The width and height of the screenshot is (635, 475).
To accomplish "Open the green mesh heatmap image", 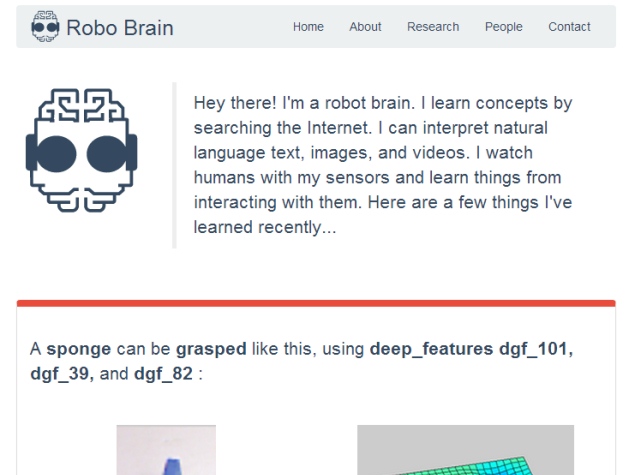I will [x=465, y=450].
